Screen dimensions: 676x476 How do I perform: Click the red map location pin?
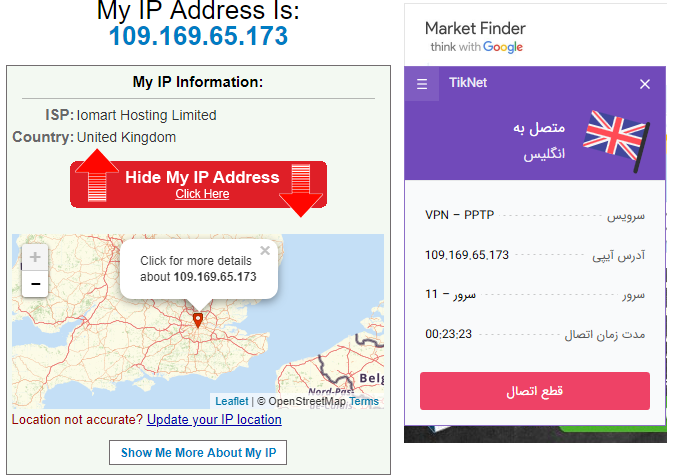198,320
